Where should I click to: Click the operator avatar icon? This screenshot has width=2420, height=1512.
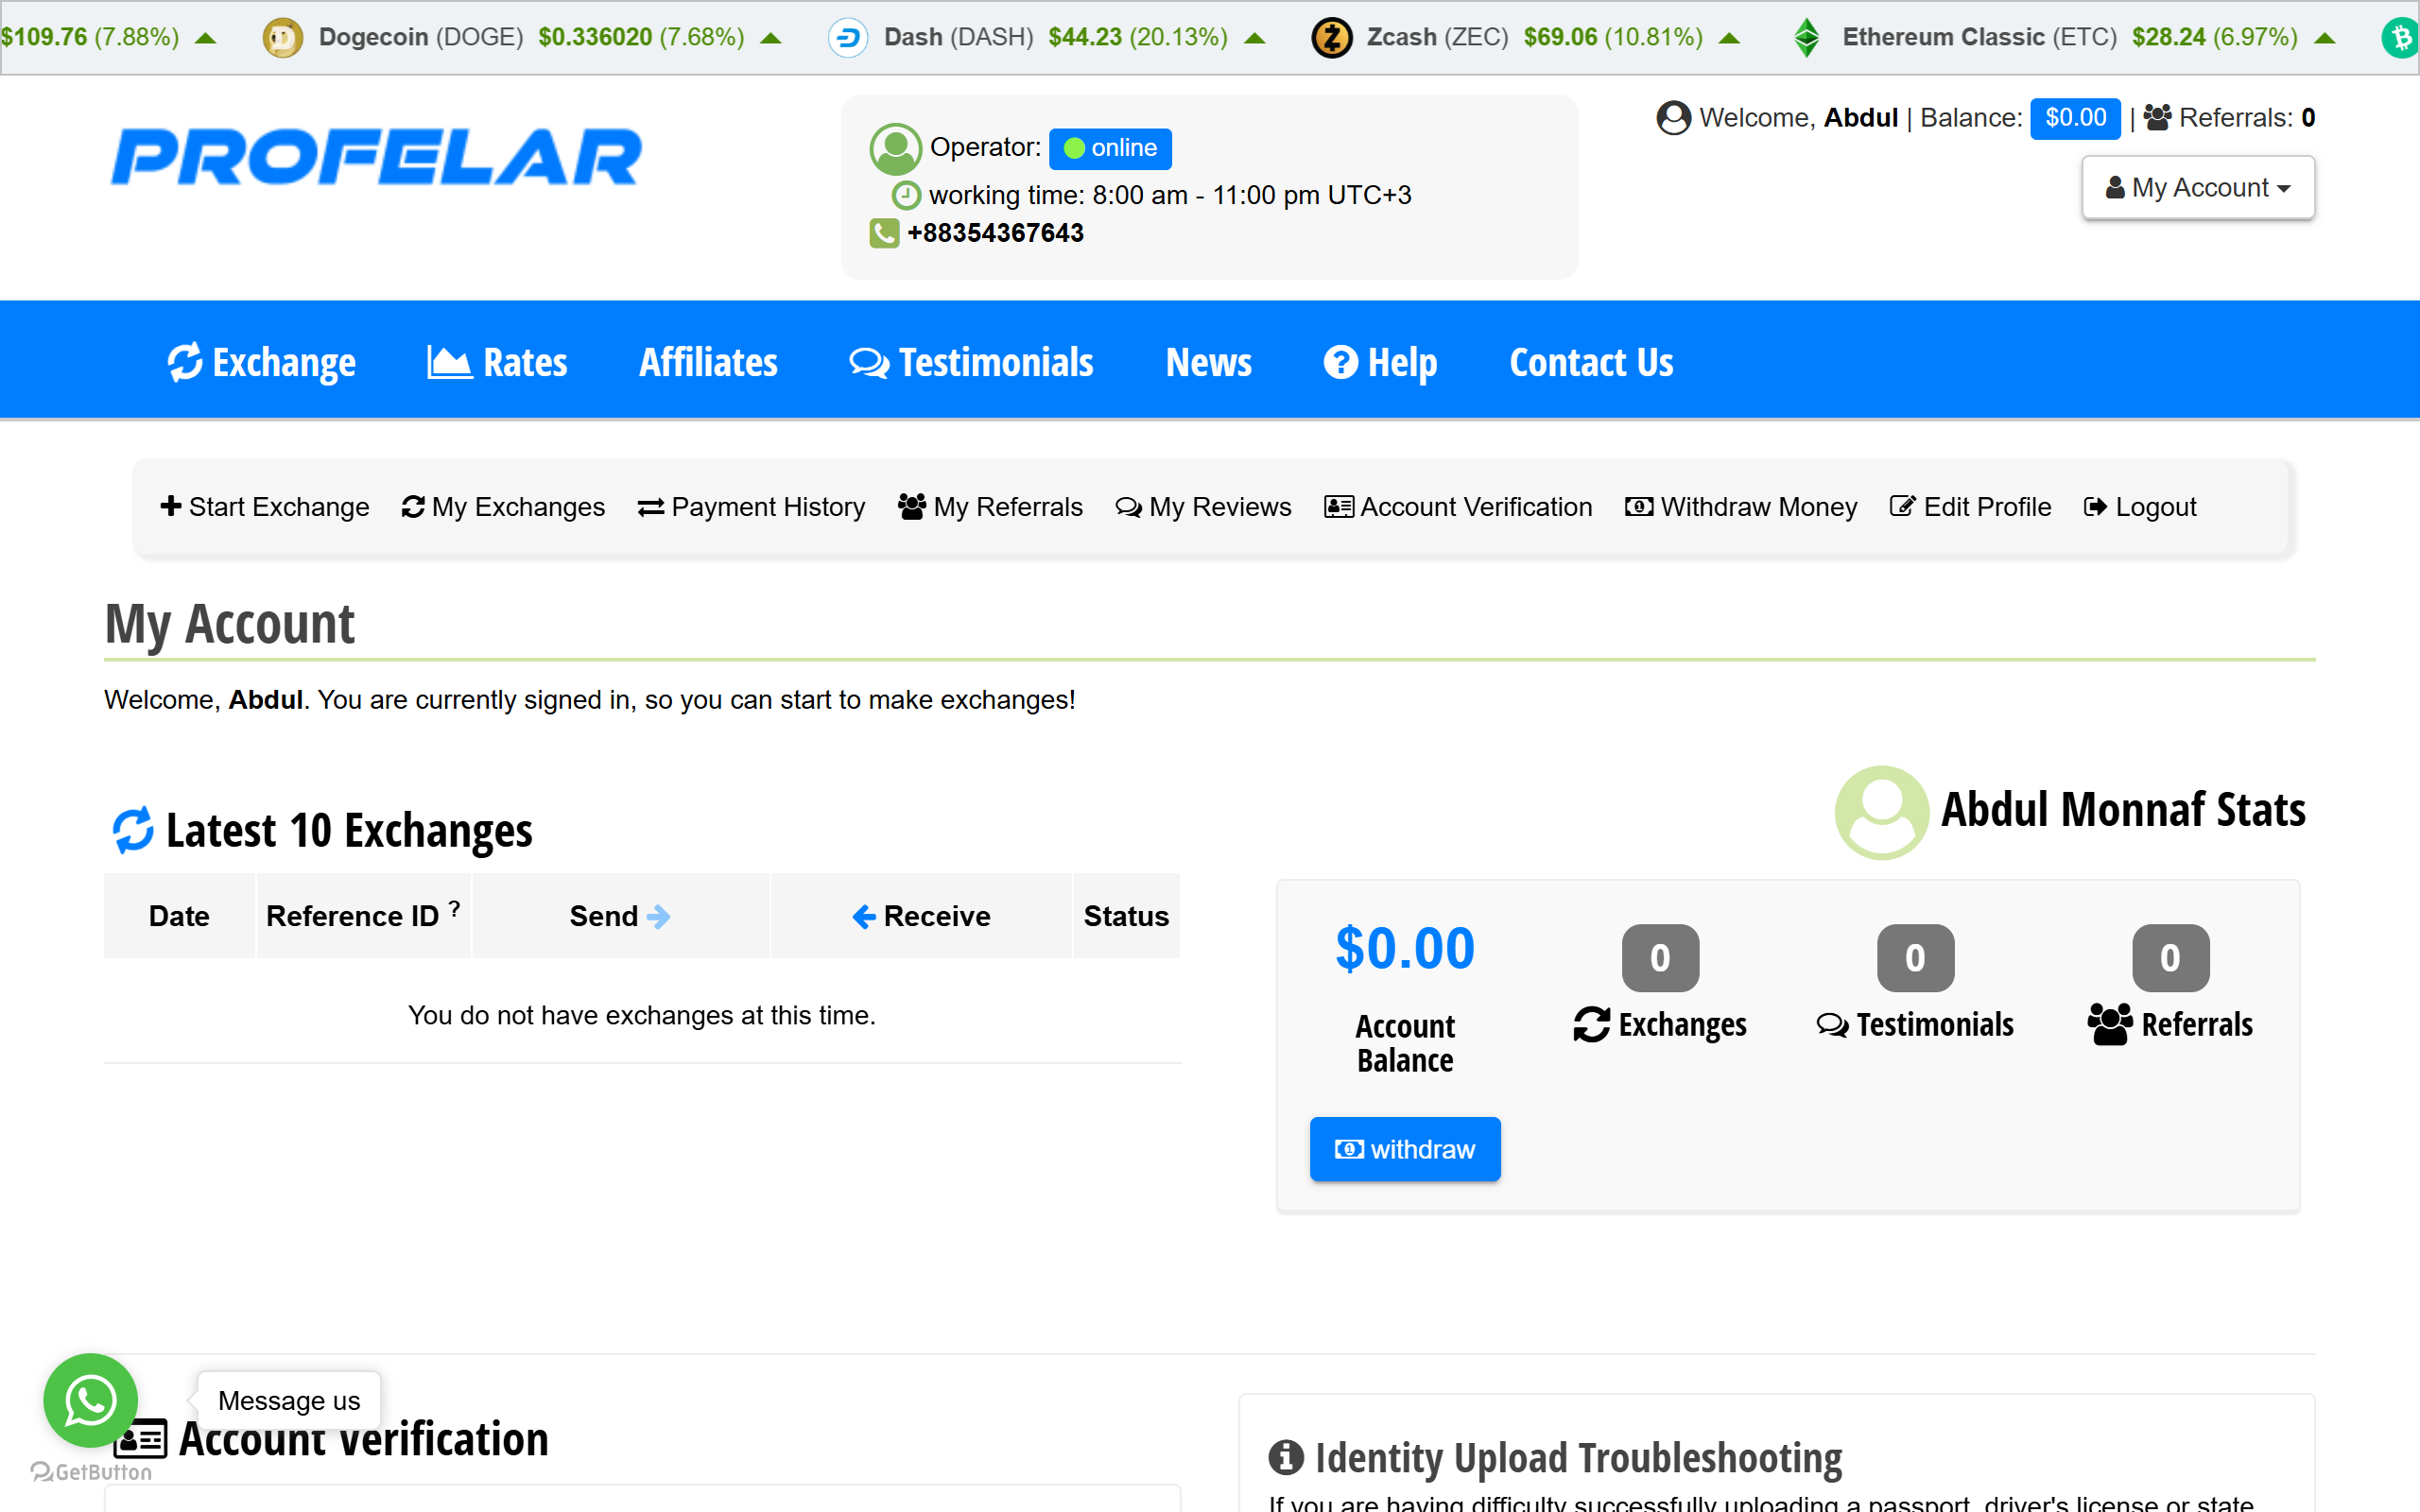(x=895, y=149)
